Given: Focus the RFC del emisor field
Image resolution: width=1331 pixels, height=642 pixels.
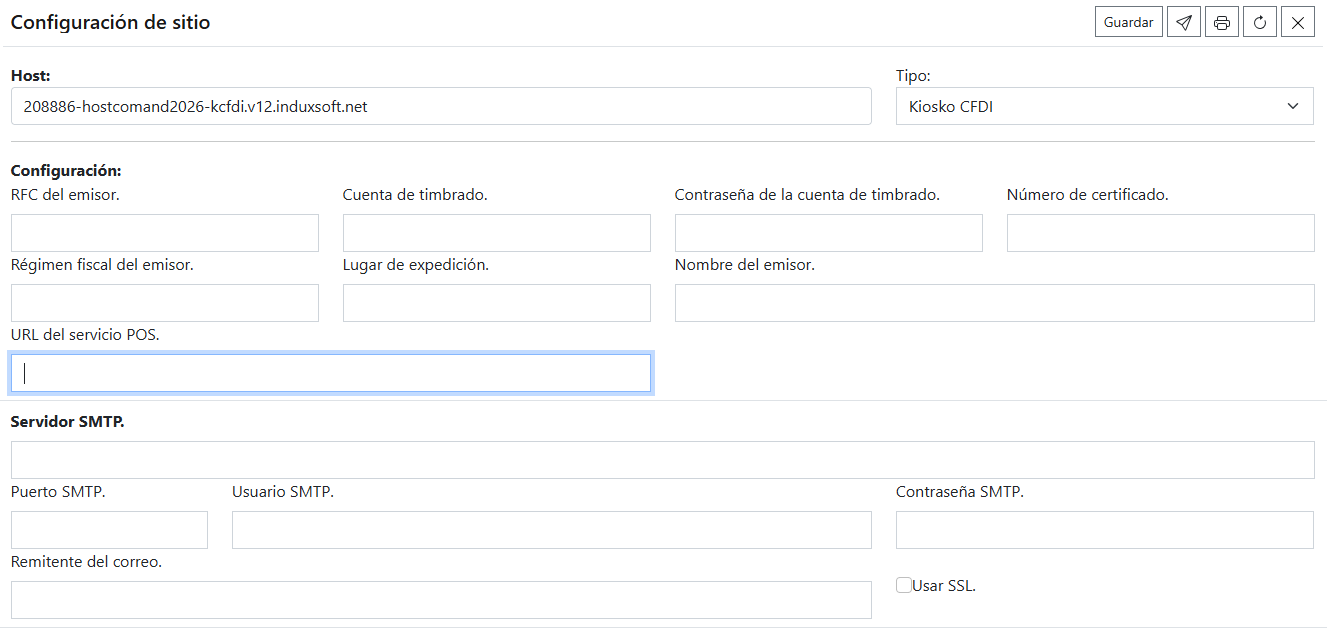Looking at the screenshot, I should click(165, 233).
